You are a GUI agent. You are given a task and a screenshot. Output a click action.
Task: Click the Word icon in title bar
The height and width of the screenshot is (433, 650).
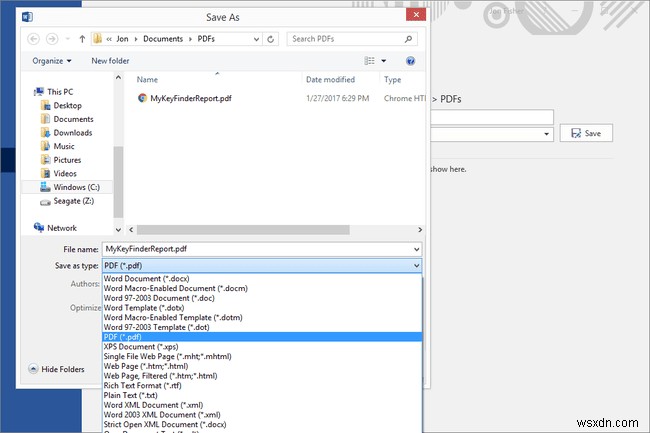(27, 17)
